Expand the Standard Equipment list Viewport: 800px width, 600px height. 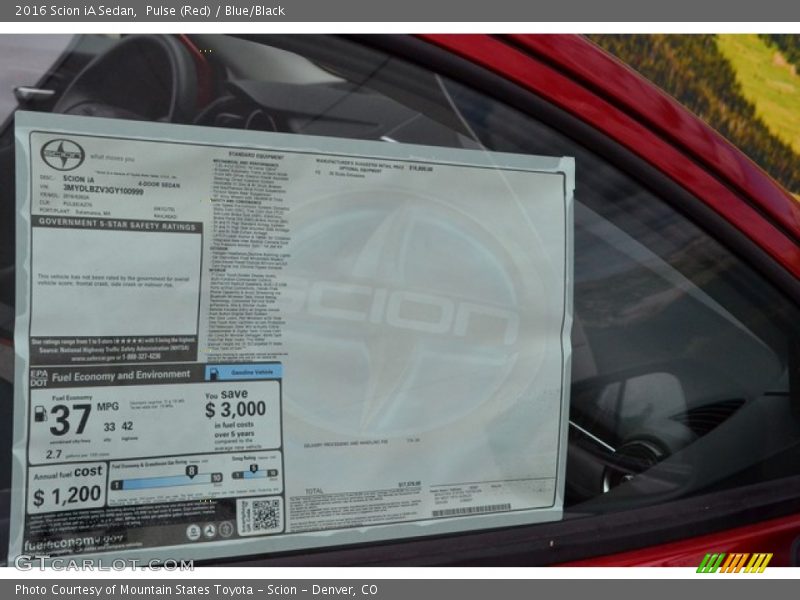253,155
